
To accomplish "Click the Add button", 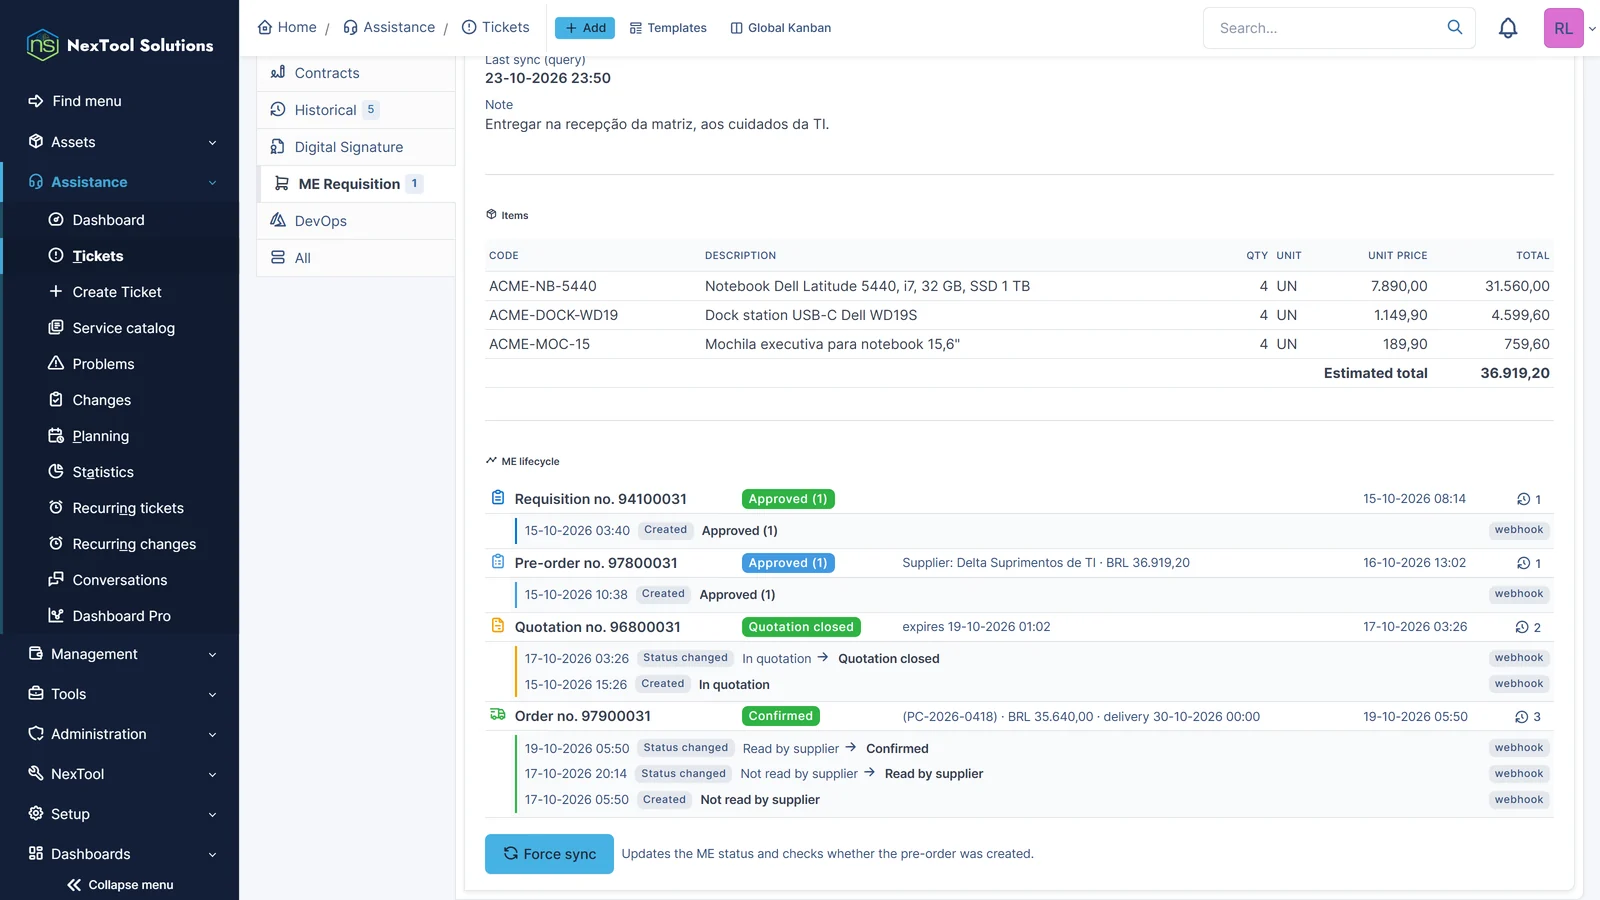I will (585, 28).
